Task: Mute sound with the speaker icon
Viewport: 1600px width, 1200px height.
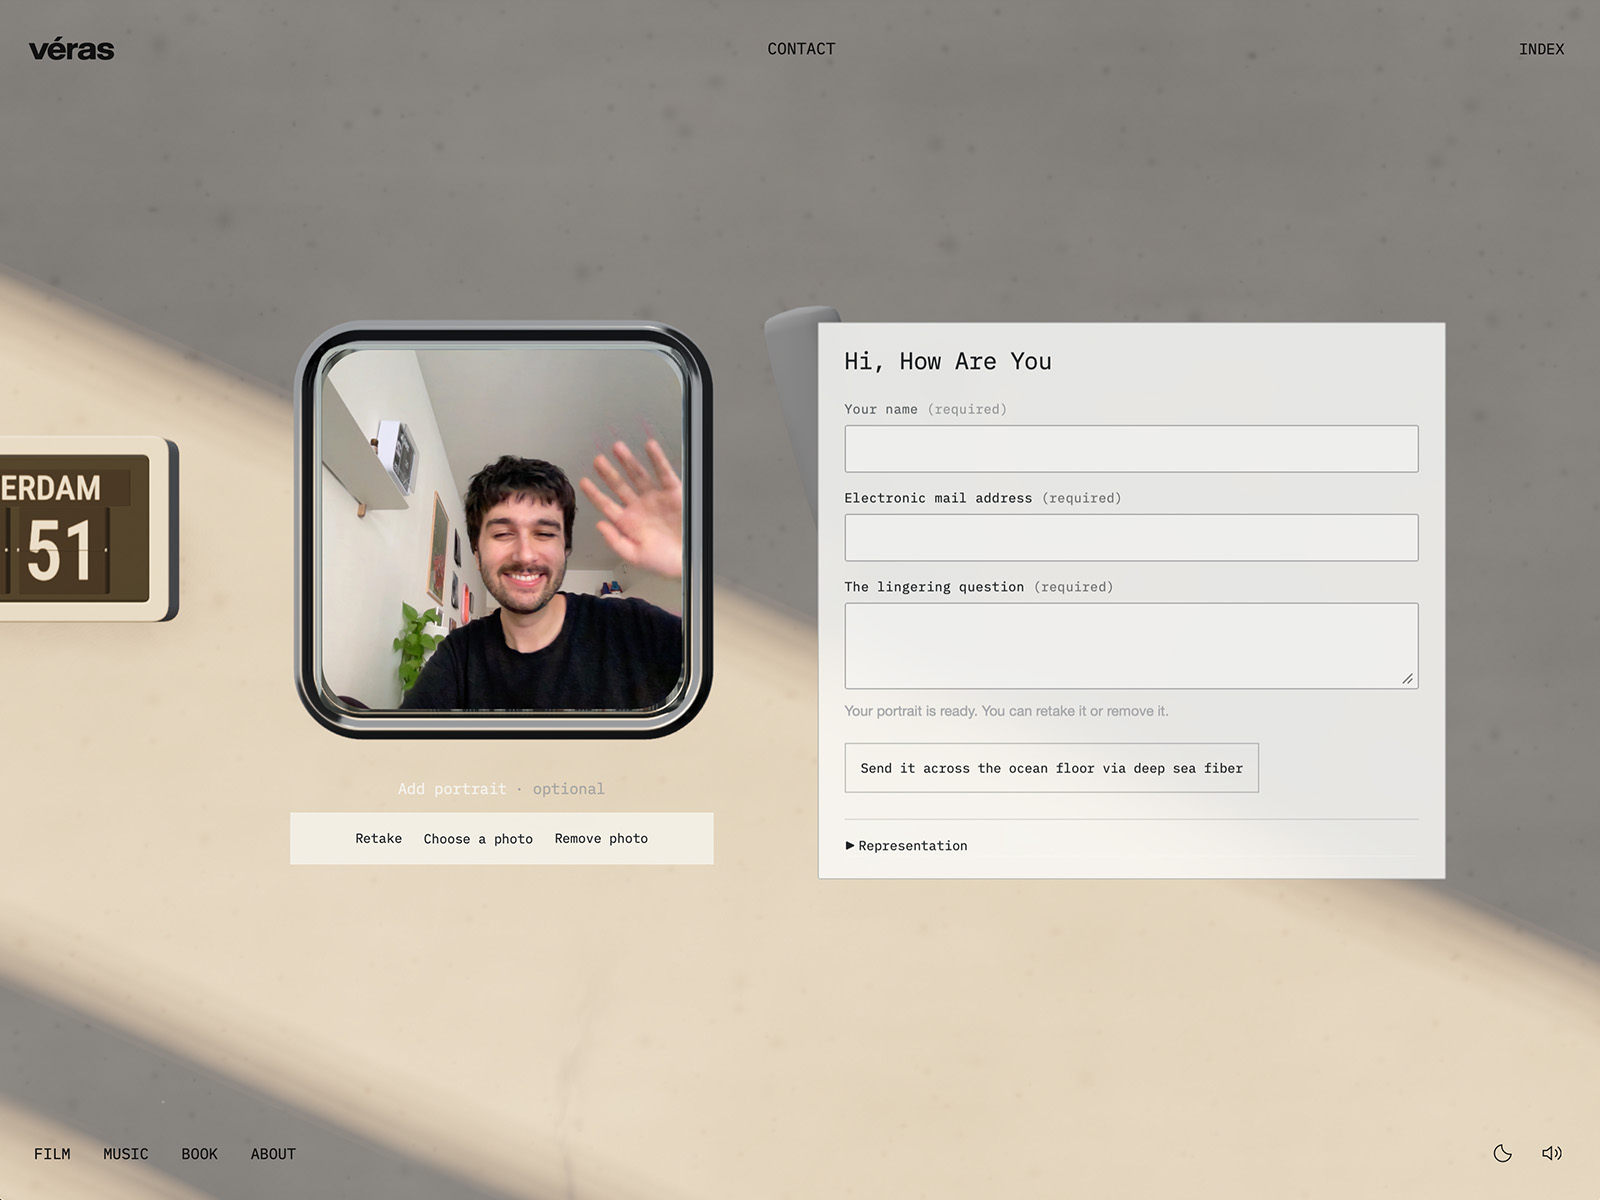Action: (x=1552, y=1153)
